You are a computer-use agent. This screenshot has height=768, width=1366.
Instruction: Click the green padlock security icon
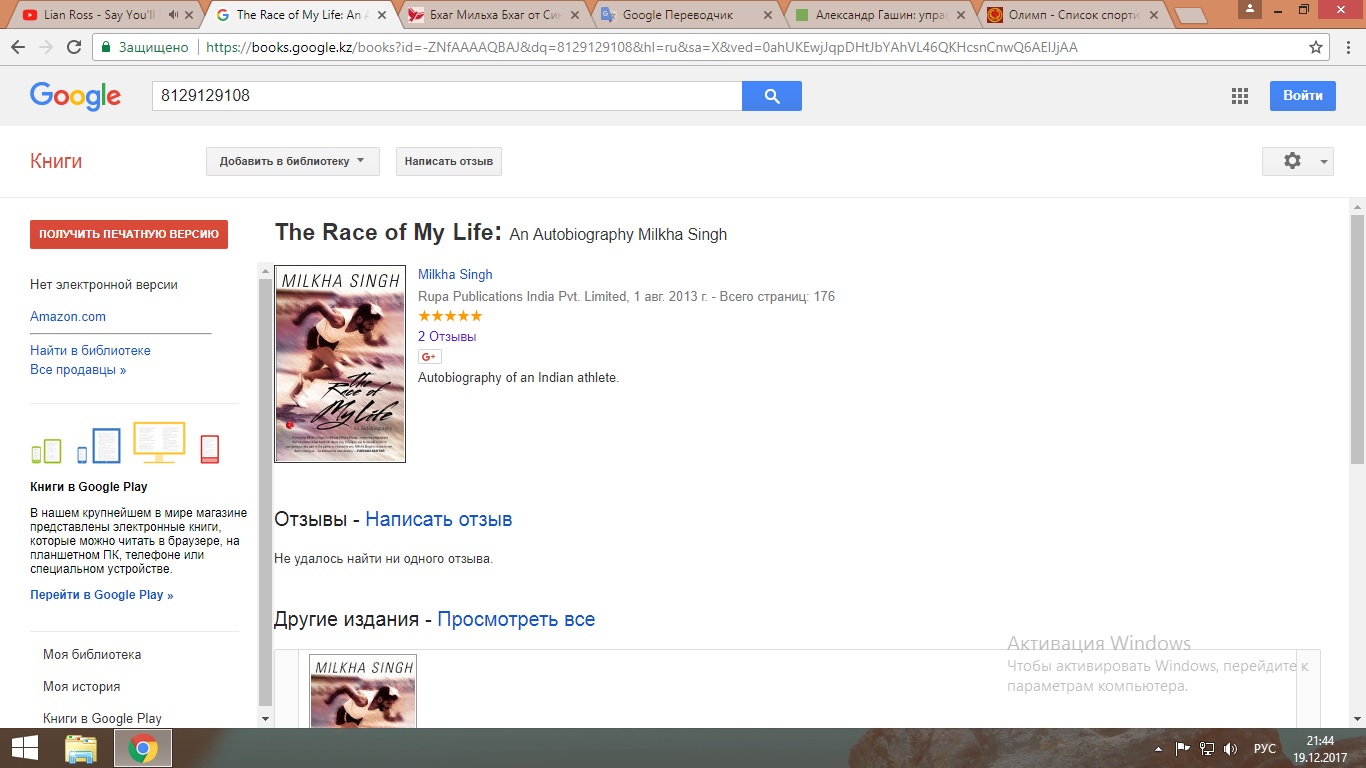[106, 47]
